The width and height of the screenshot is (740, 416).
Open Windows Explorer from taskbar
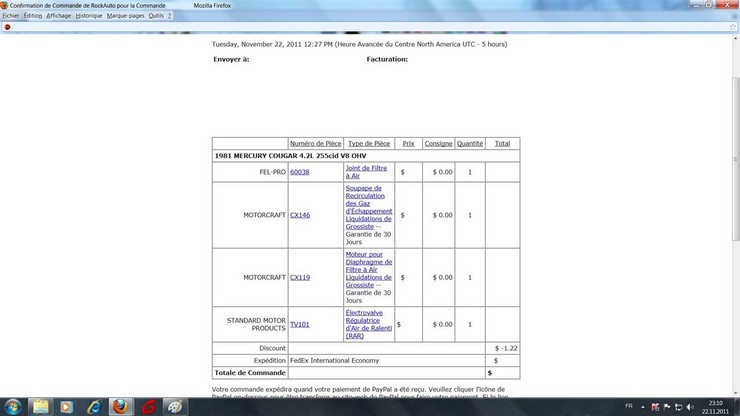coord(41,407)
